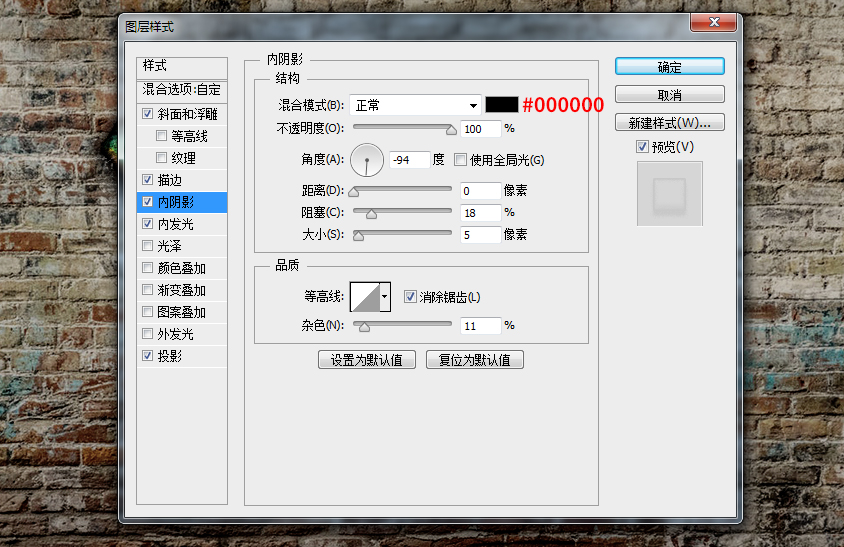Viewport: 844px width, 547px height.
Task: Select the 渐变叠加 style entry
Action: (x=182, y=290)
